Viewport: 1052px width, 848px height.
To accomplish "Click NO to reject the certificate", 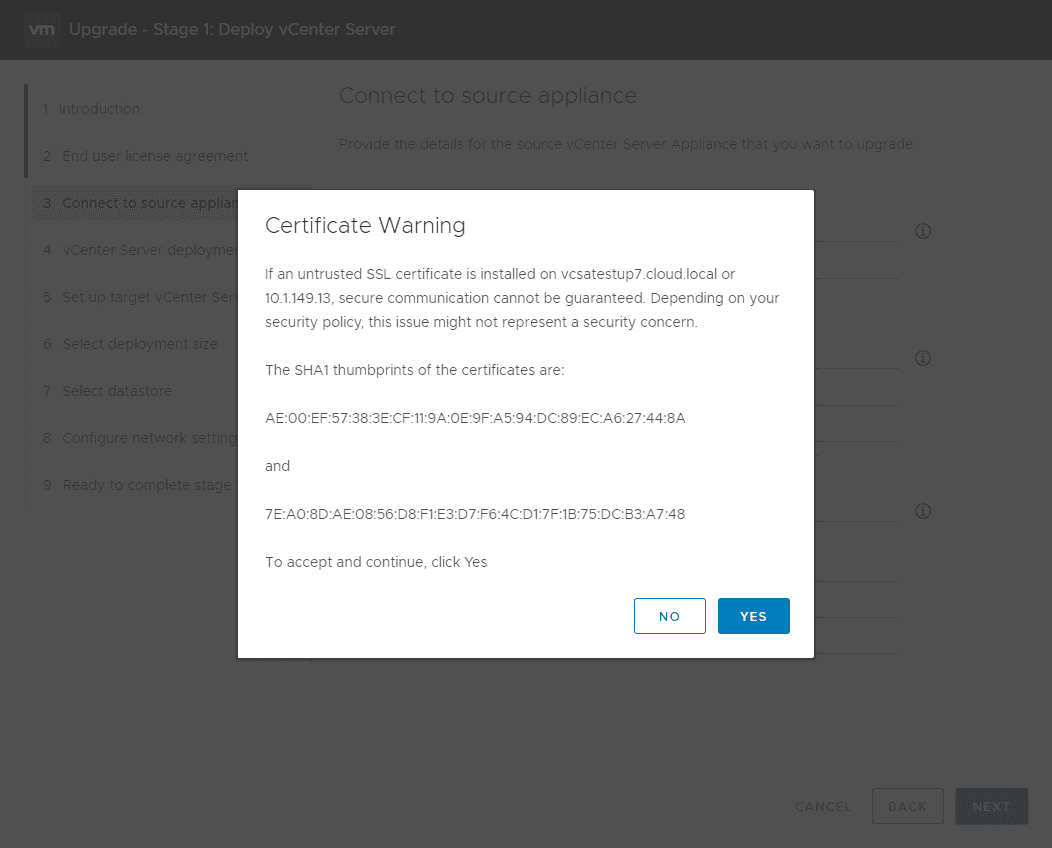I will pos(669,616).
